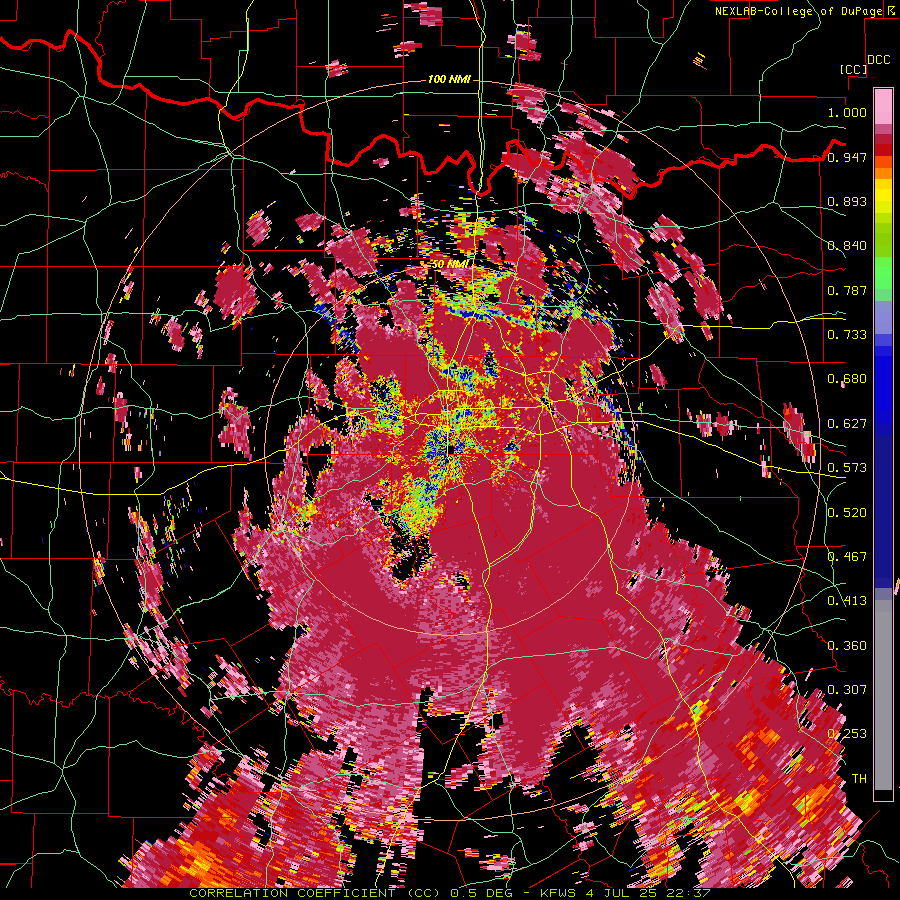This screenshot has height=900, width=900.
Task: Pick the bright green band on the color bar
Action: (x=883, y=273)
